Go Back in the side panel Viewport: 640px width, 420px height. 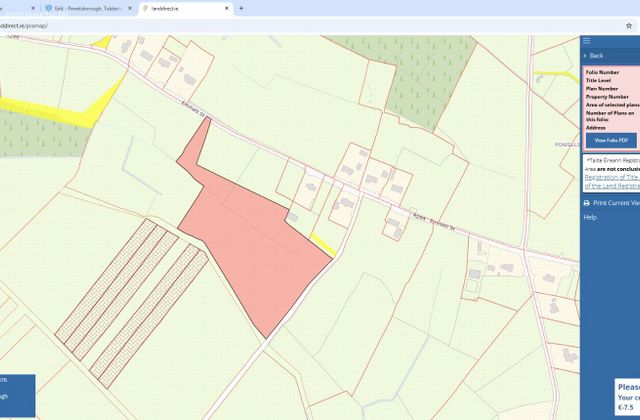coord(596,56)
